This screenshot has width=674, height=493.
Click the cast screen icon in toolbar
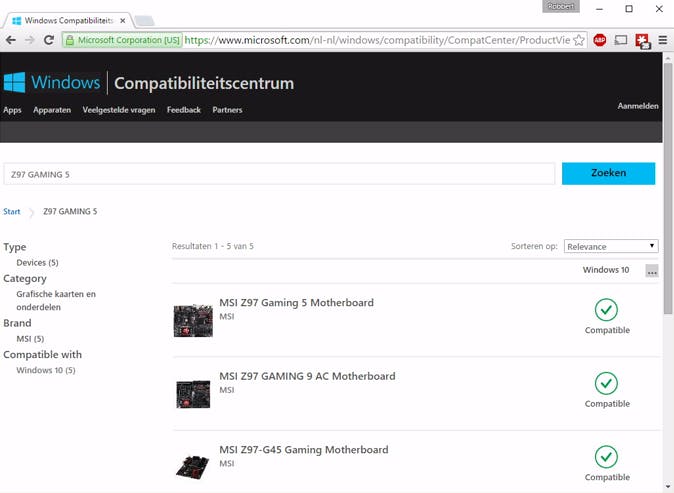point(621,40)
